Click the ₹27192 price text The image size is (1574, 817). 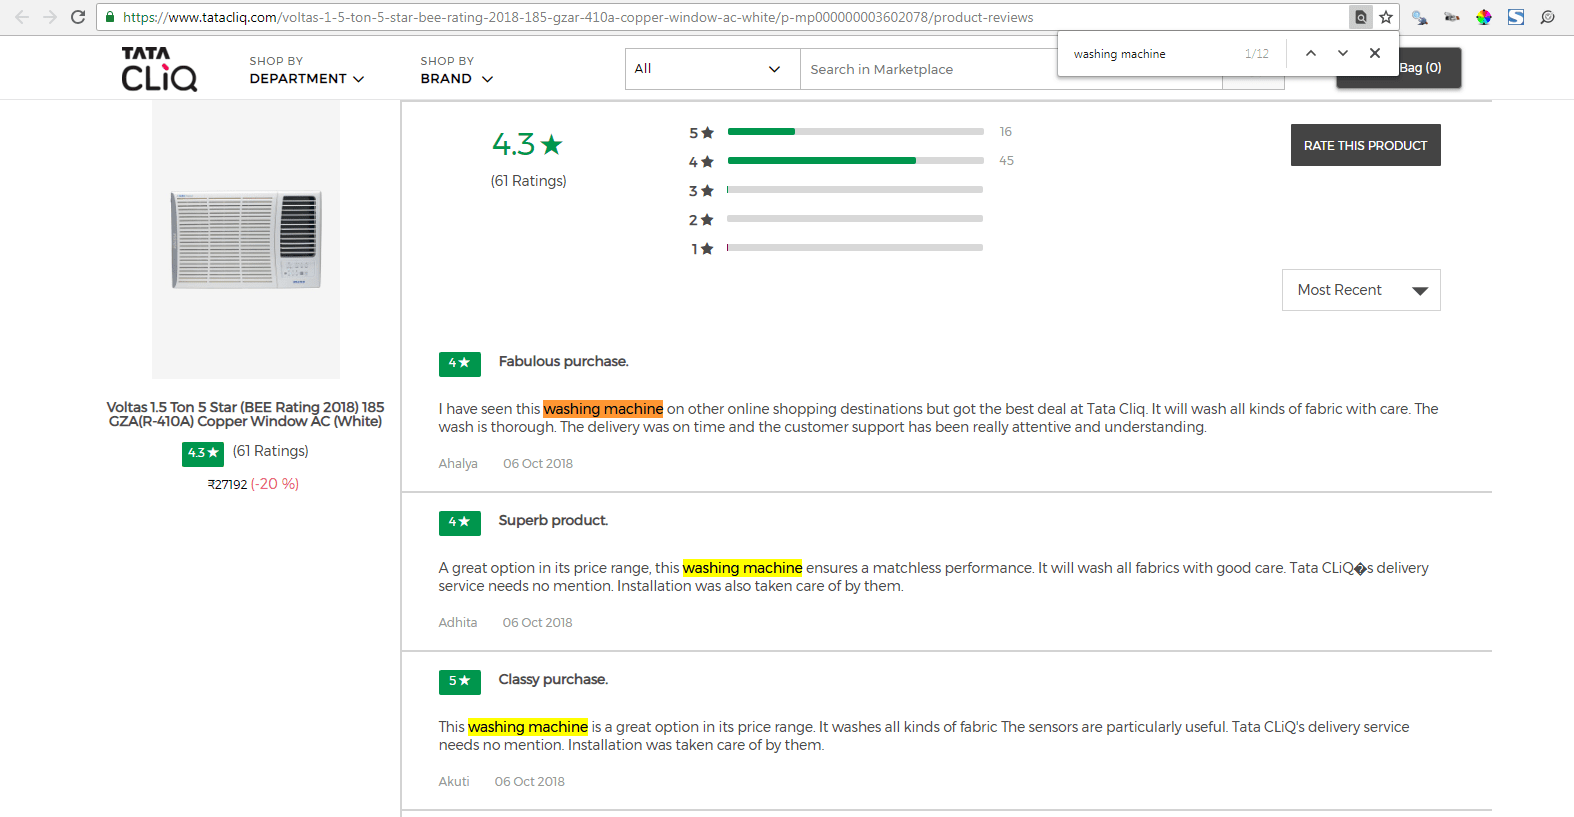tap(227, 484)
